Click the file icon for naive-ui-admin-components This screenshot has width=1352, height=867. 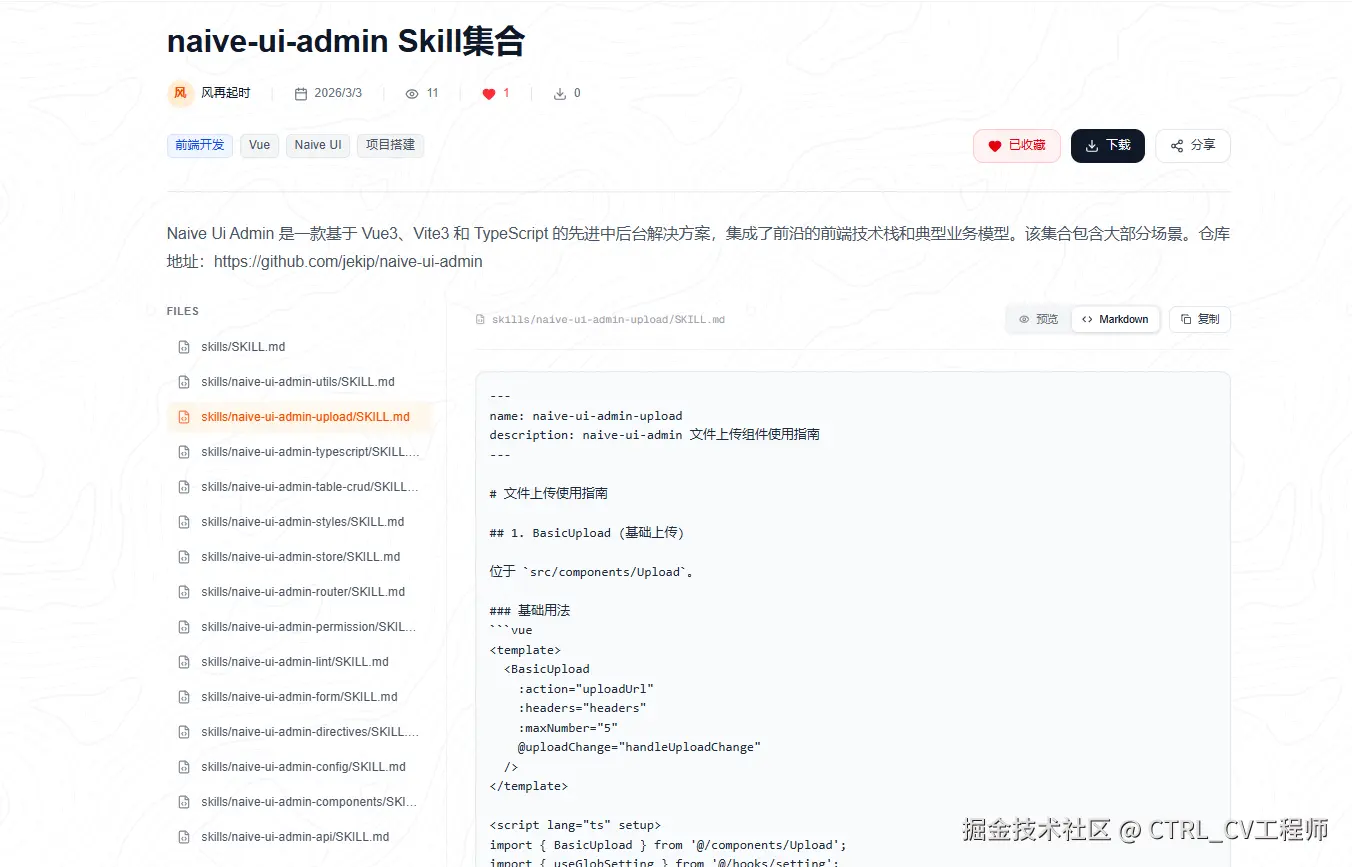[x=184, y=802]
